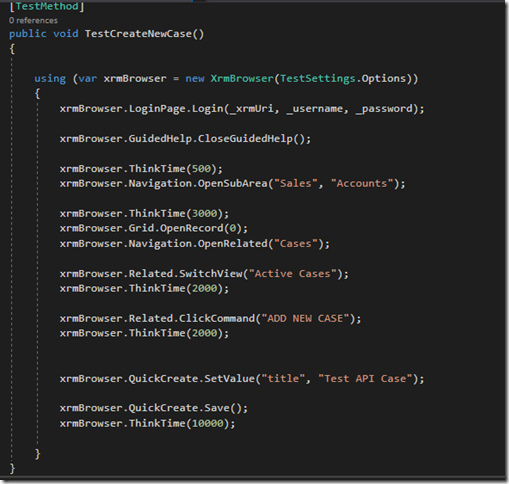509x484 pixels.
Task: Click the "ADD NEW CASE" string literal
Action: [305, 318]
